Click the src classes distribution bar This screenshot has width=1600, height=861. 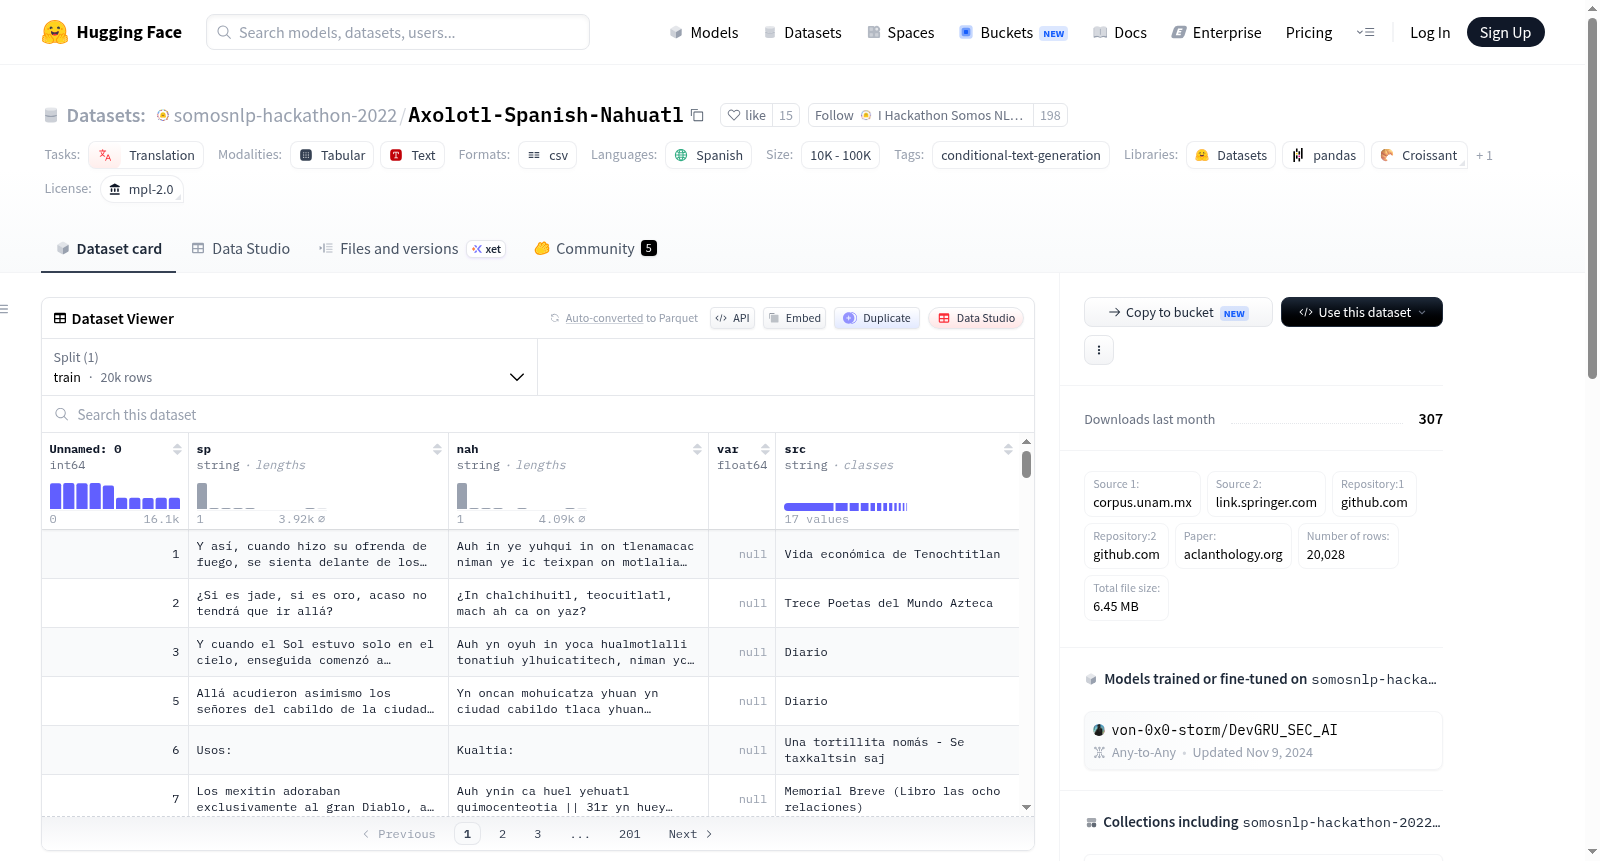(x=845, y=507)
